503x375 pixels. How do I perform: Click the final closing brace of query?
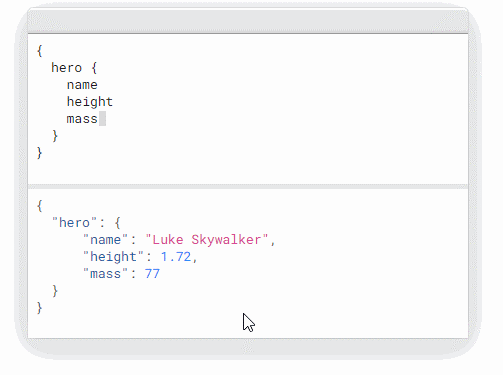pos(39,153)
